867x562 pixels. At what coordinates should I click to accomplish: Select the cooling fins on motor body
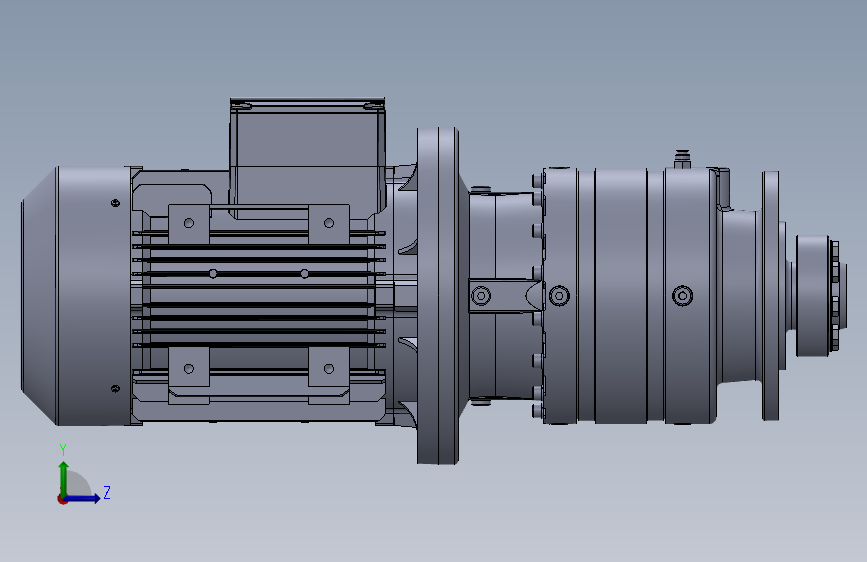click(259, 288)
